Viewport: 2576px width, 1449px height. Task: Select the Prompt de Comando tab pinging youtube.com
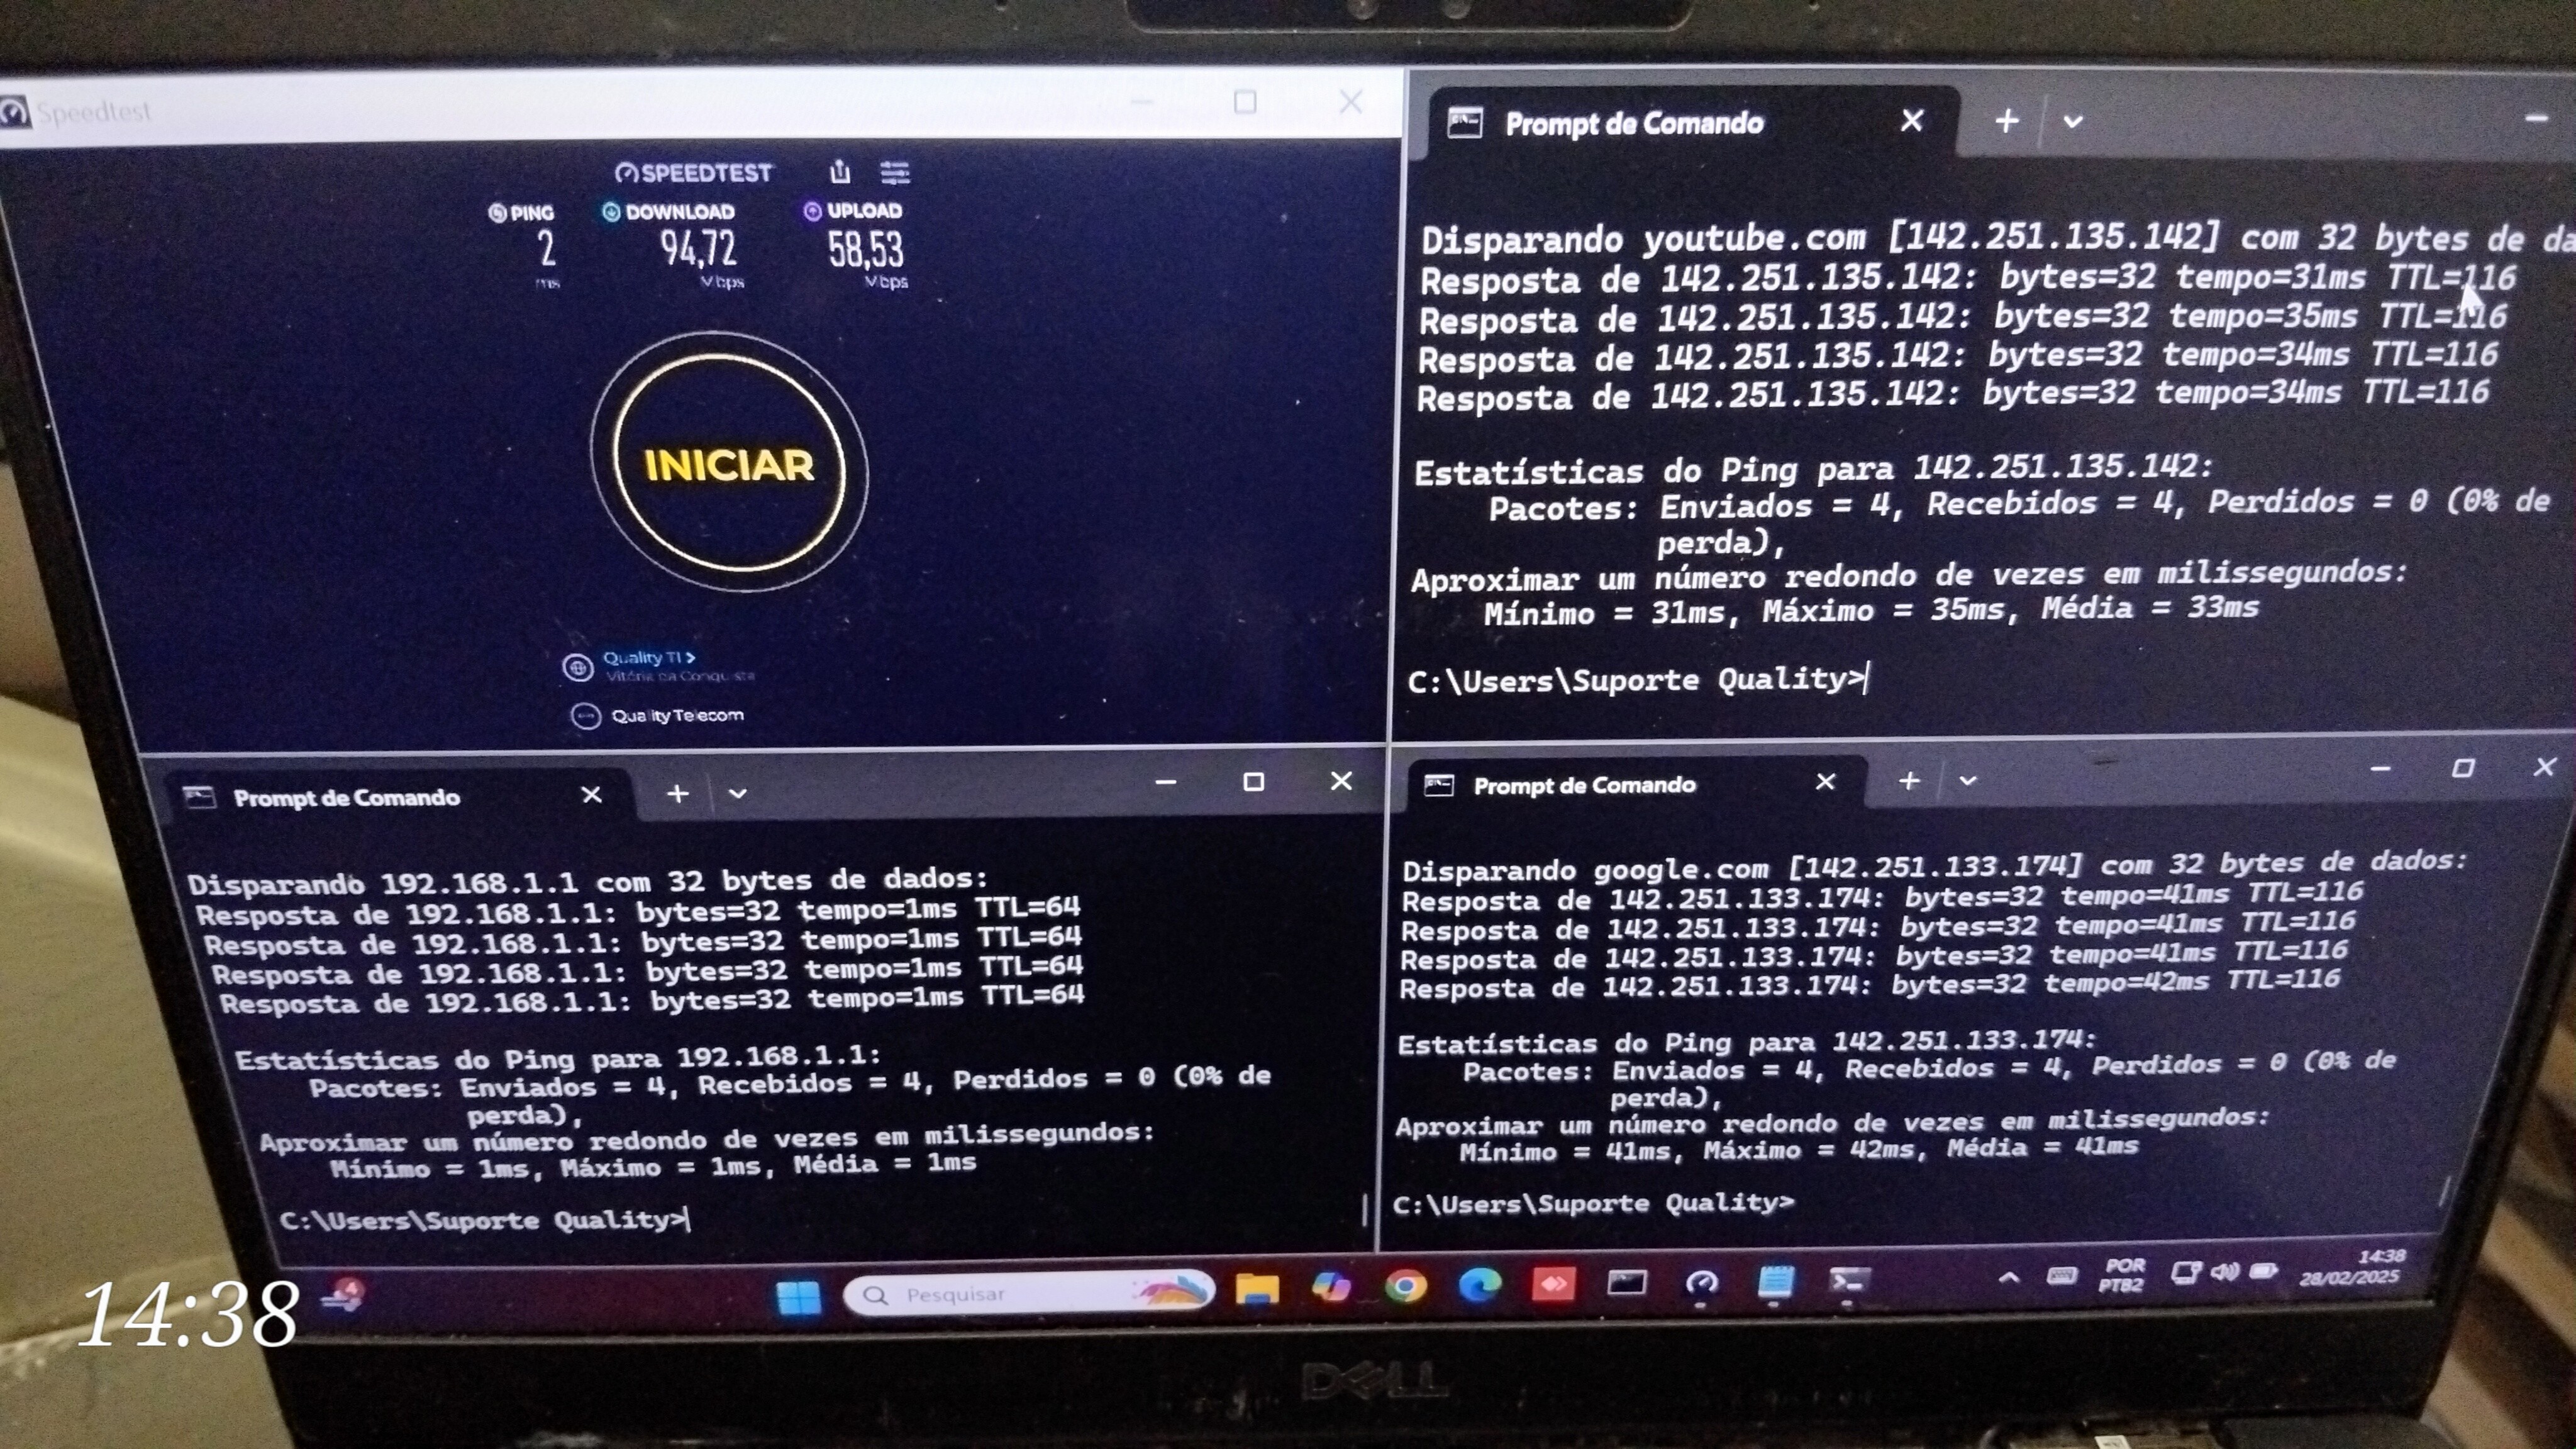pos(1634,124)
